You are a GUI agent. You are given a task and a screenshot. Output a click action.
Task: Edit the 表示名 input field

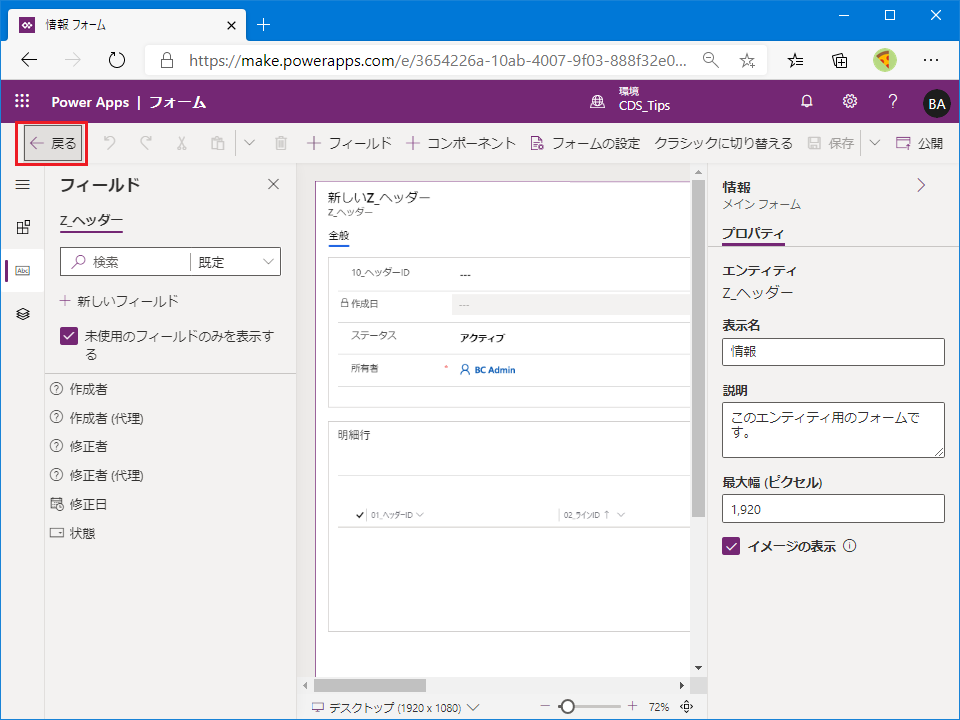click(x=833, y=352)
